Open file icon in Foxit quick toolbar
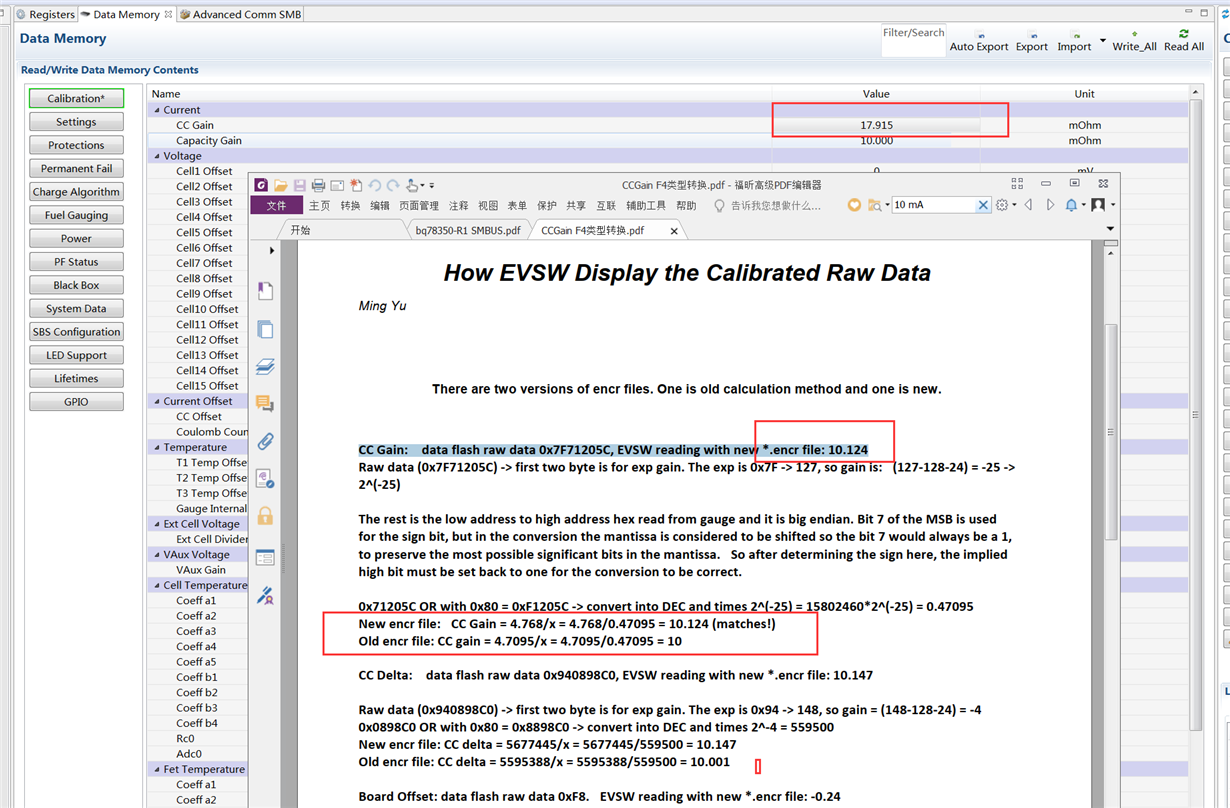The width and height of the screenshot is (1230, 808). (282, 185)
